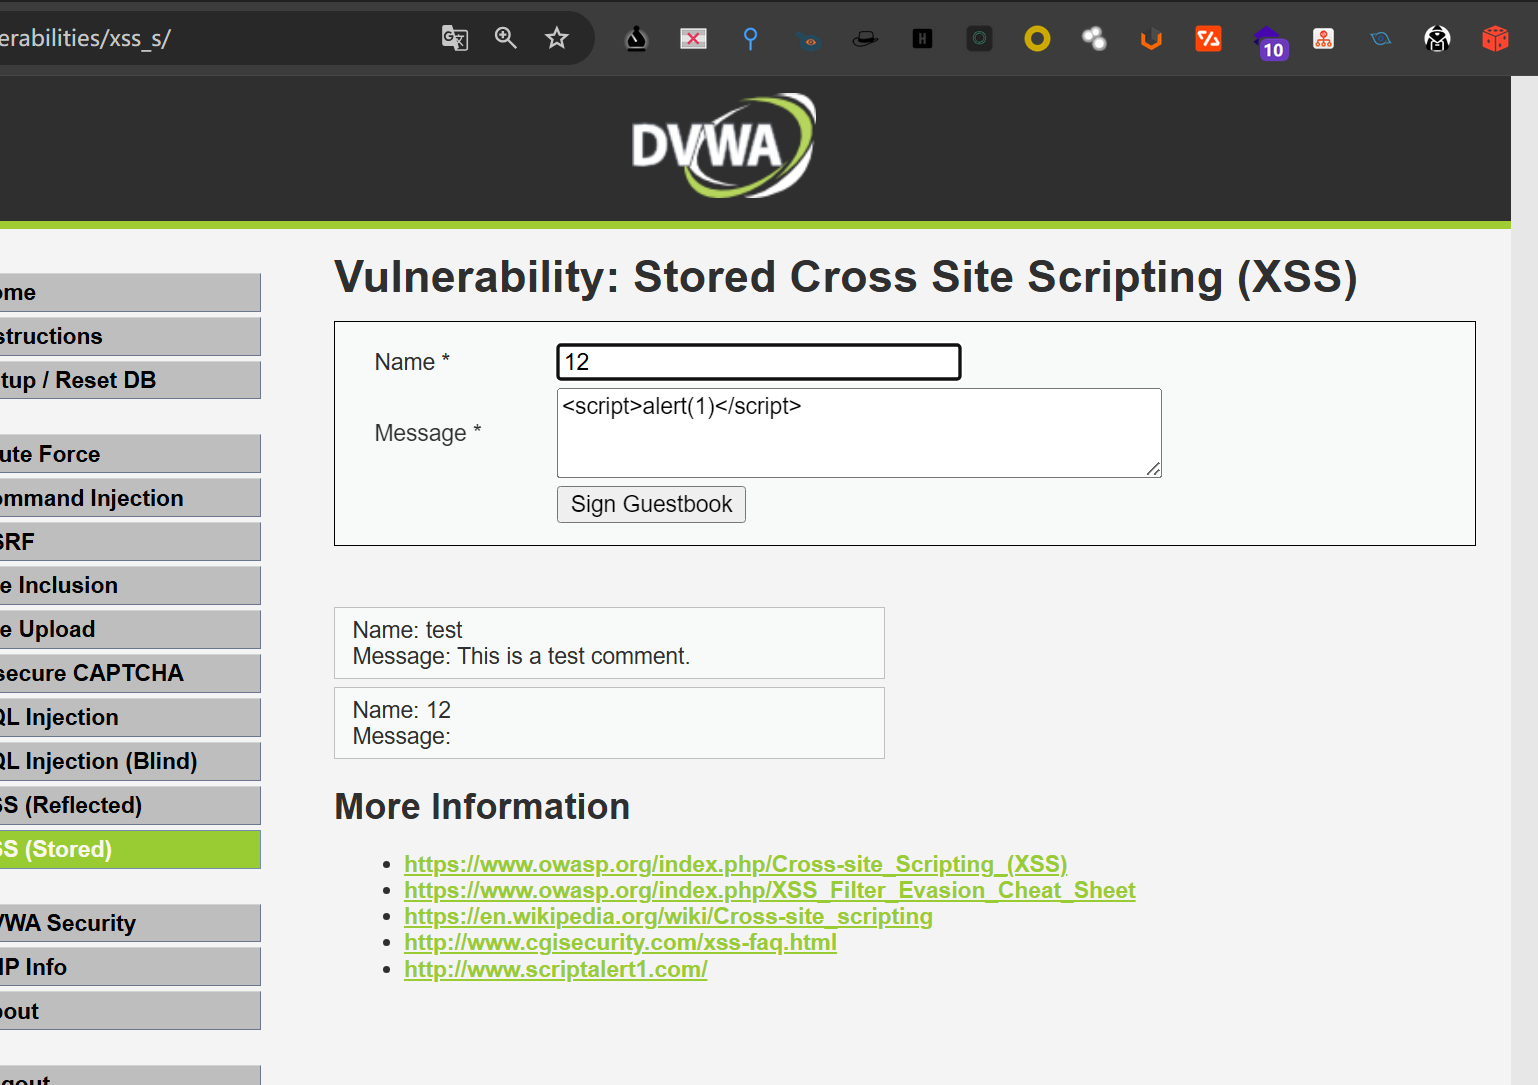1538x1085 pixels.
Task: Open the CSRF sidebar entry
Action: [x=130, y=542]
